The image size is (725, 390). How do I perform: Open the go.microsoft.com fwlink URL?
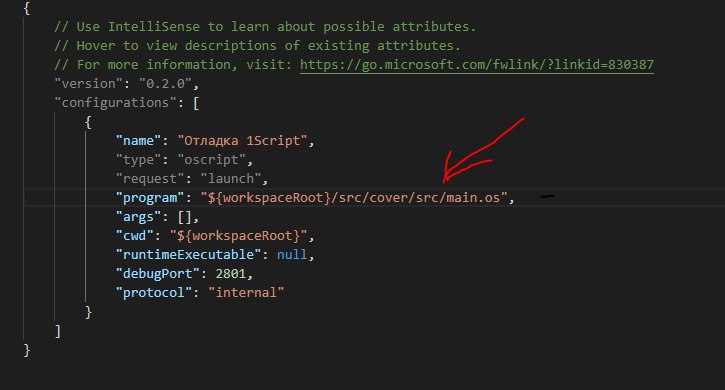pos(477,64)
